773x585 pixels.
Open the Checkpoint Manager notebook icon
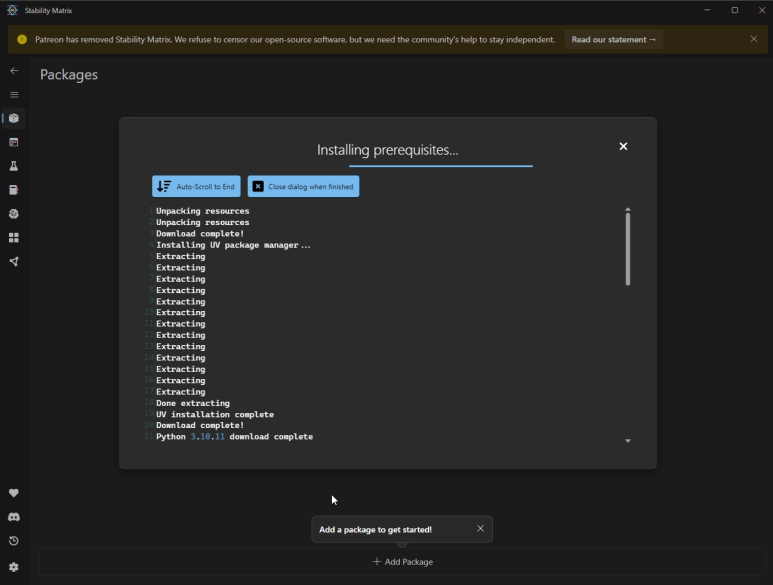coord(14,190)
